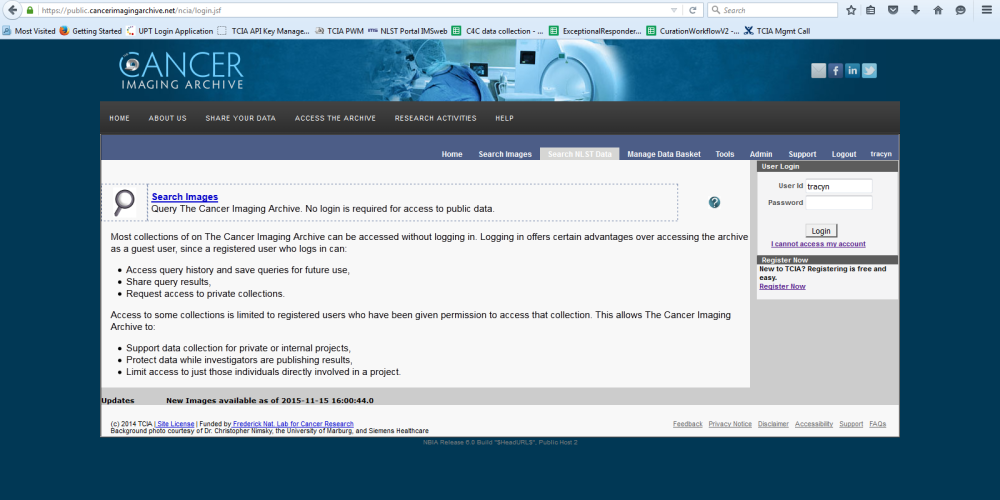
Task: Open the Search Images heading link
Action: click(185, 197)
